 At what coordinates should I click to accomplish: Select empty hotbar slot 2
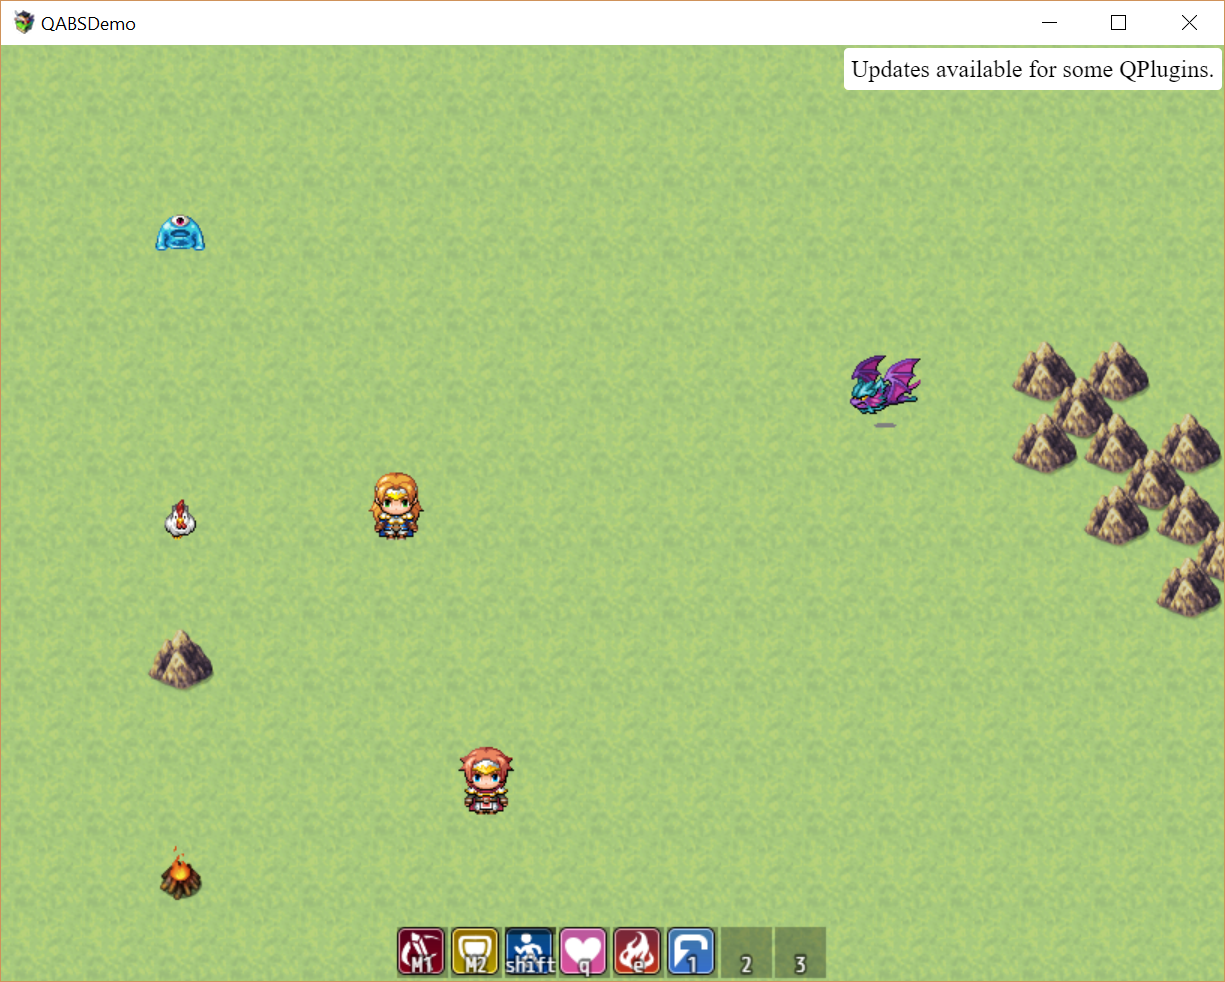tap(746, 951)
